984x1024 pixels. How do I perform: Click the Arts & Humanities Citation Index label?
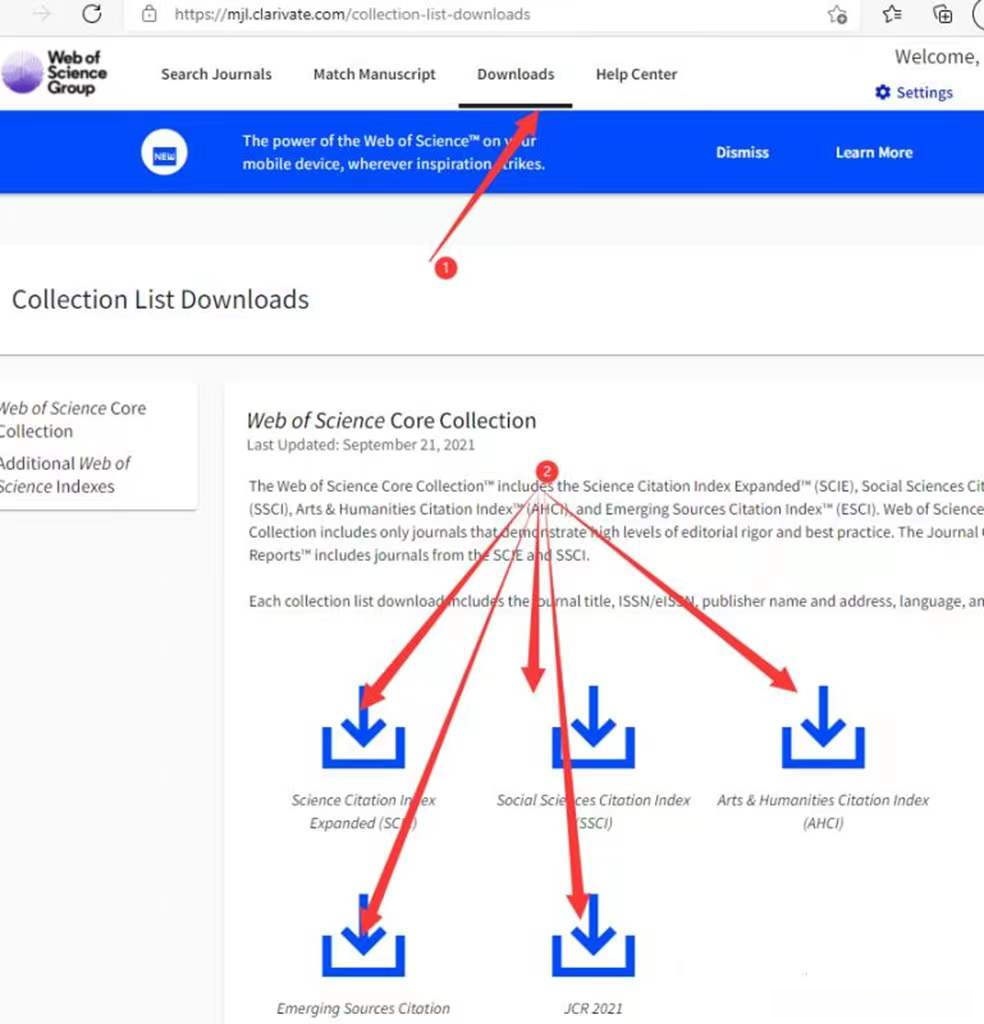pos(823,811)
